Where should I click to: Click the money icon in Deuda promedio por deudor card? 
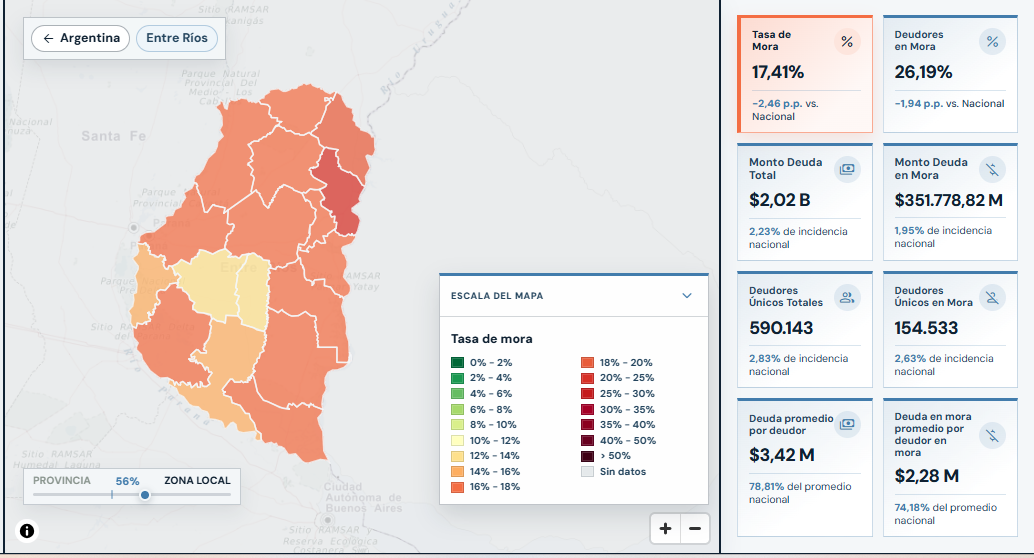[847, 423]
